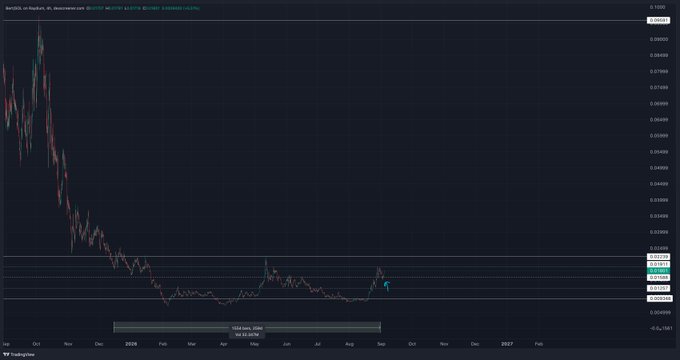The image size is (680, 360).
Task: Select the date range measurement bar near time axis
Action: coord(247,327)
